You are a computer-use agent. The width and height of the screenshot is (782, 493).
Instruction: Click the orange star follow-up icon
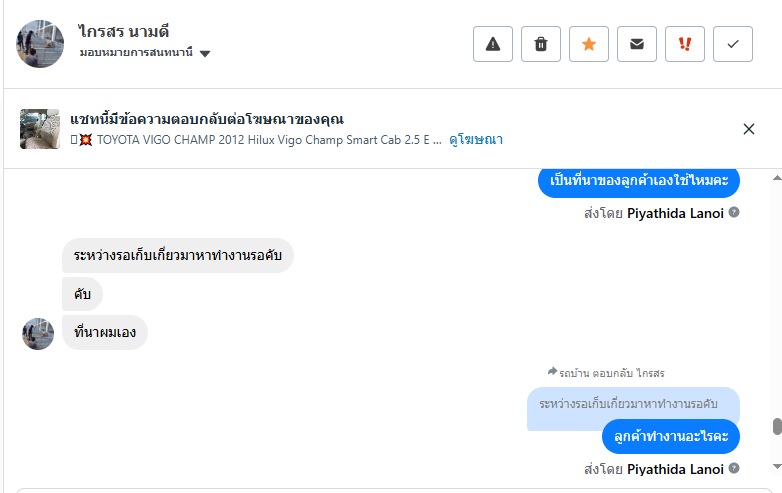click(588, 44)
